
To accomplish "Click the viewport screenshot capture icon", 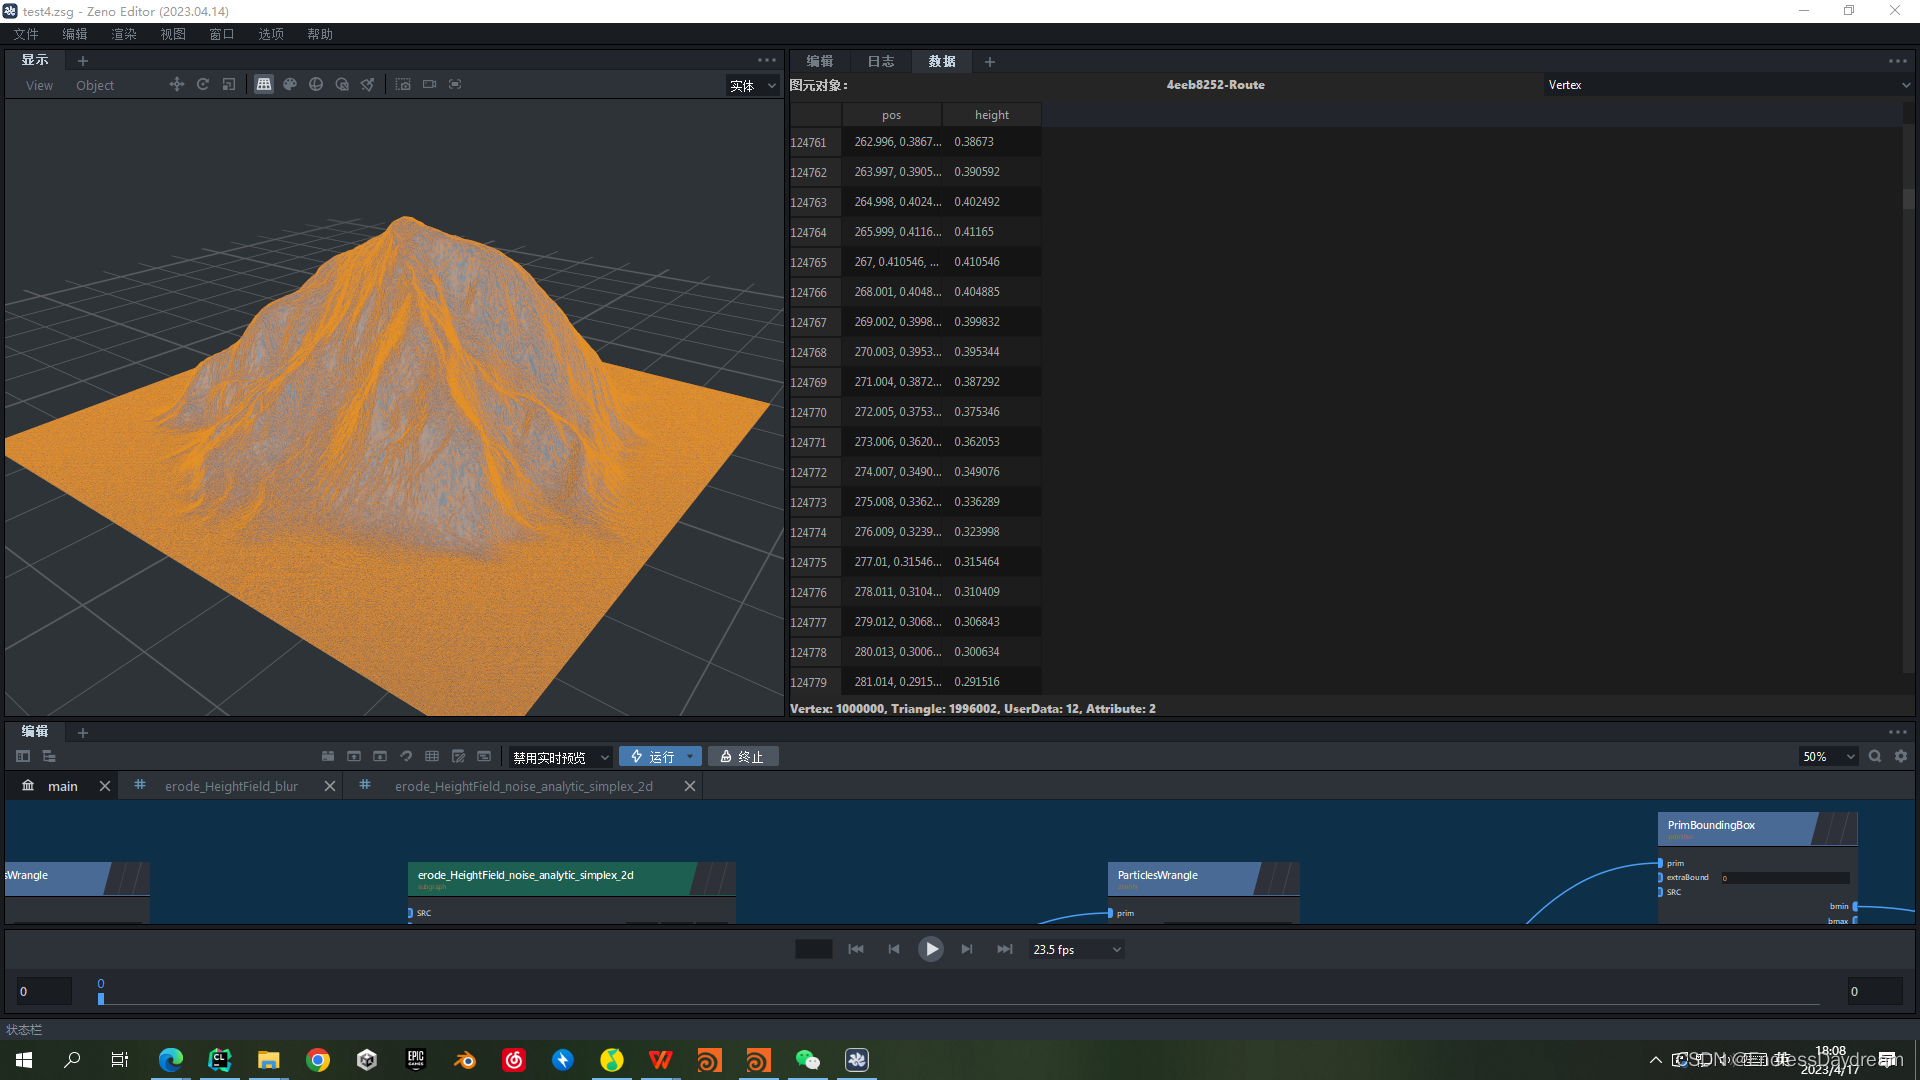I will coord(403,85).
